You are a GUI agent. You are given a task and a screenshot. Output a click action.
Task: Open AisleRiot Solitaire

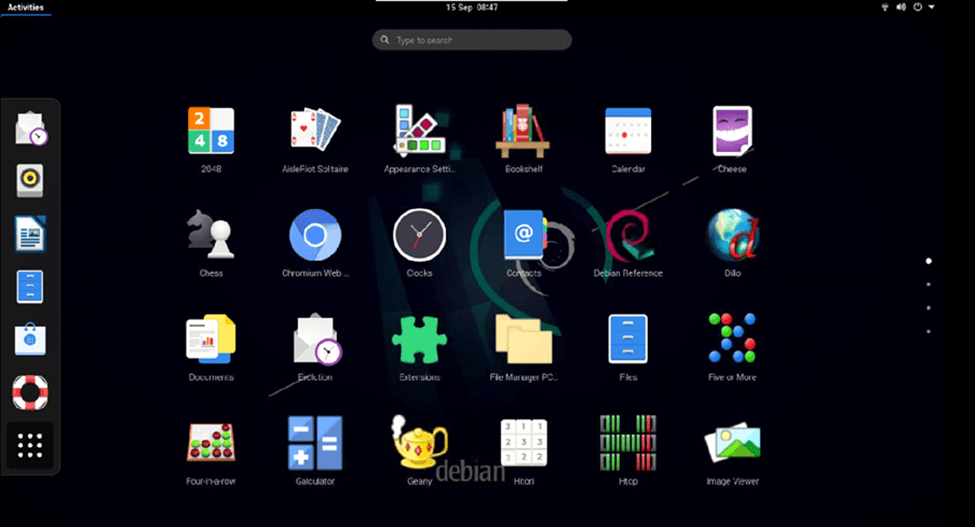point(315,131)
